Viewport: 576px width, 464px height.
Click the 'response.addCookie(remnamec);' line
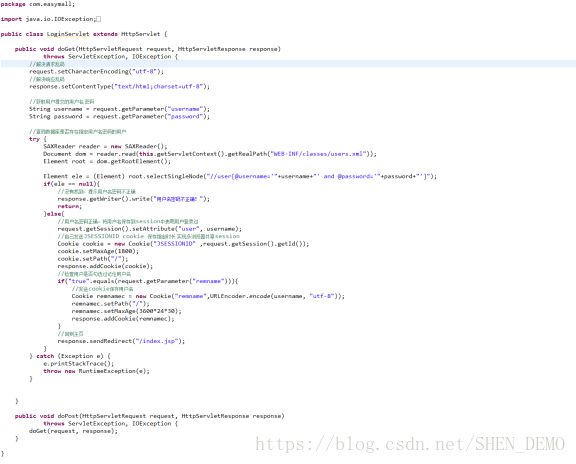123,319
